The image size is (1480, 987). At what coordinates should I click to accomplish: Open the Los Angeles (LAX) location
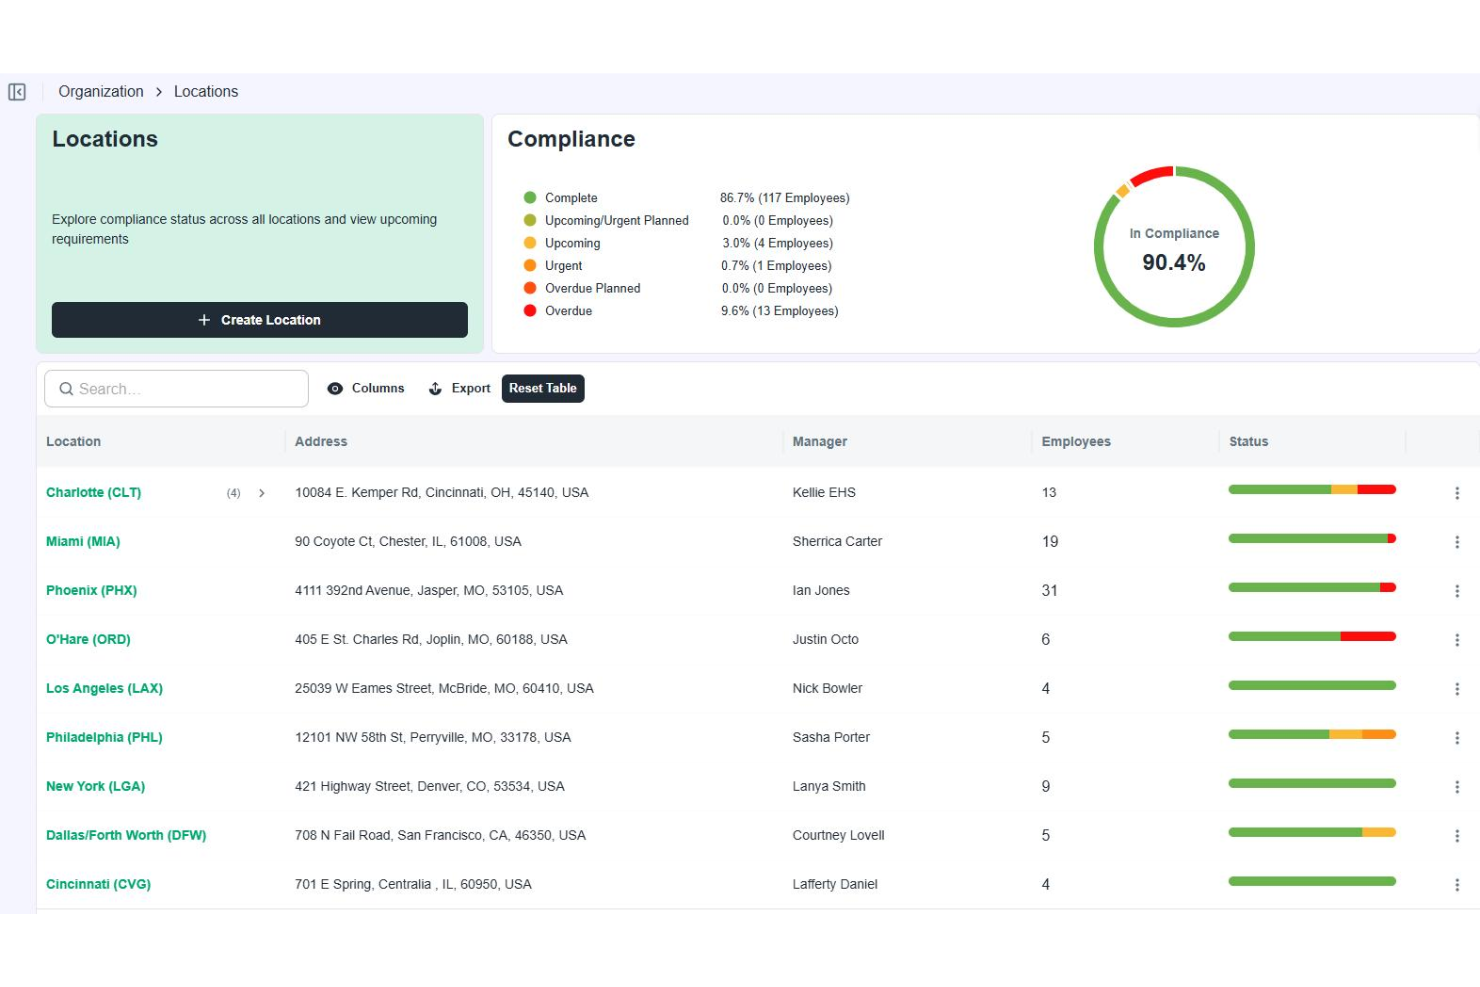coord(104,688)
